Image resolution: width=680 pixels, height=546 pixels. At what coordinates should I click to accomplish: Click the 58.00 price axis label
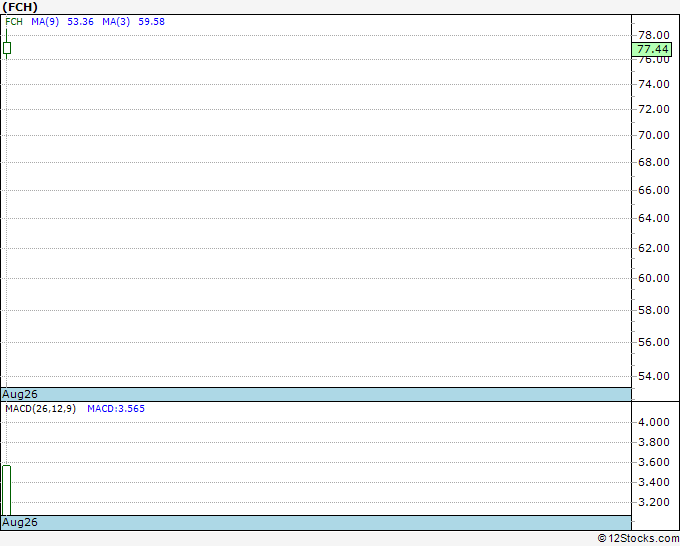click(654, 310)
